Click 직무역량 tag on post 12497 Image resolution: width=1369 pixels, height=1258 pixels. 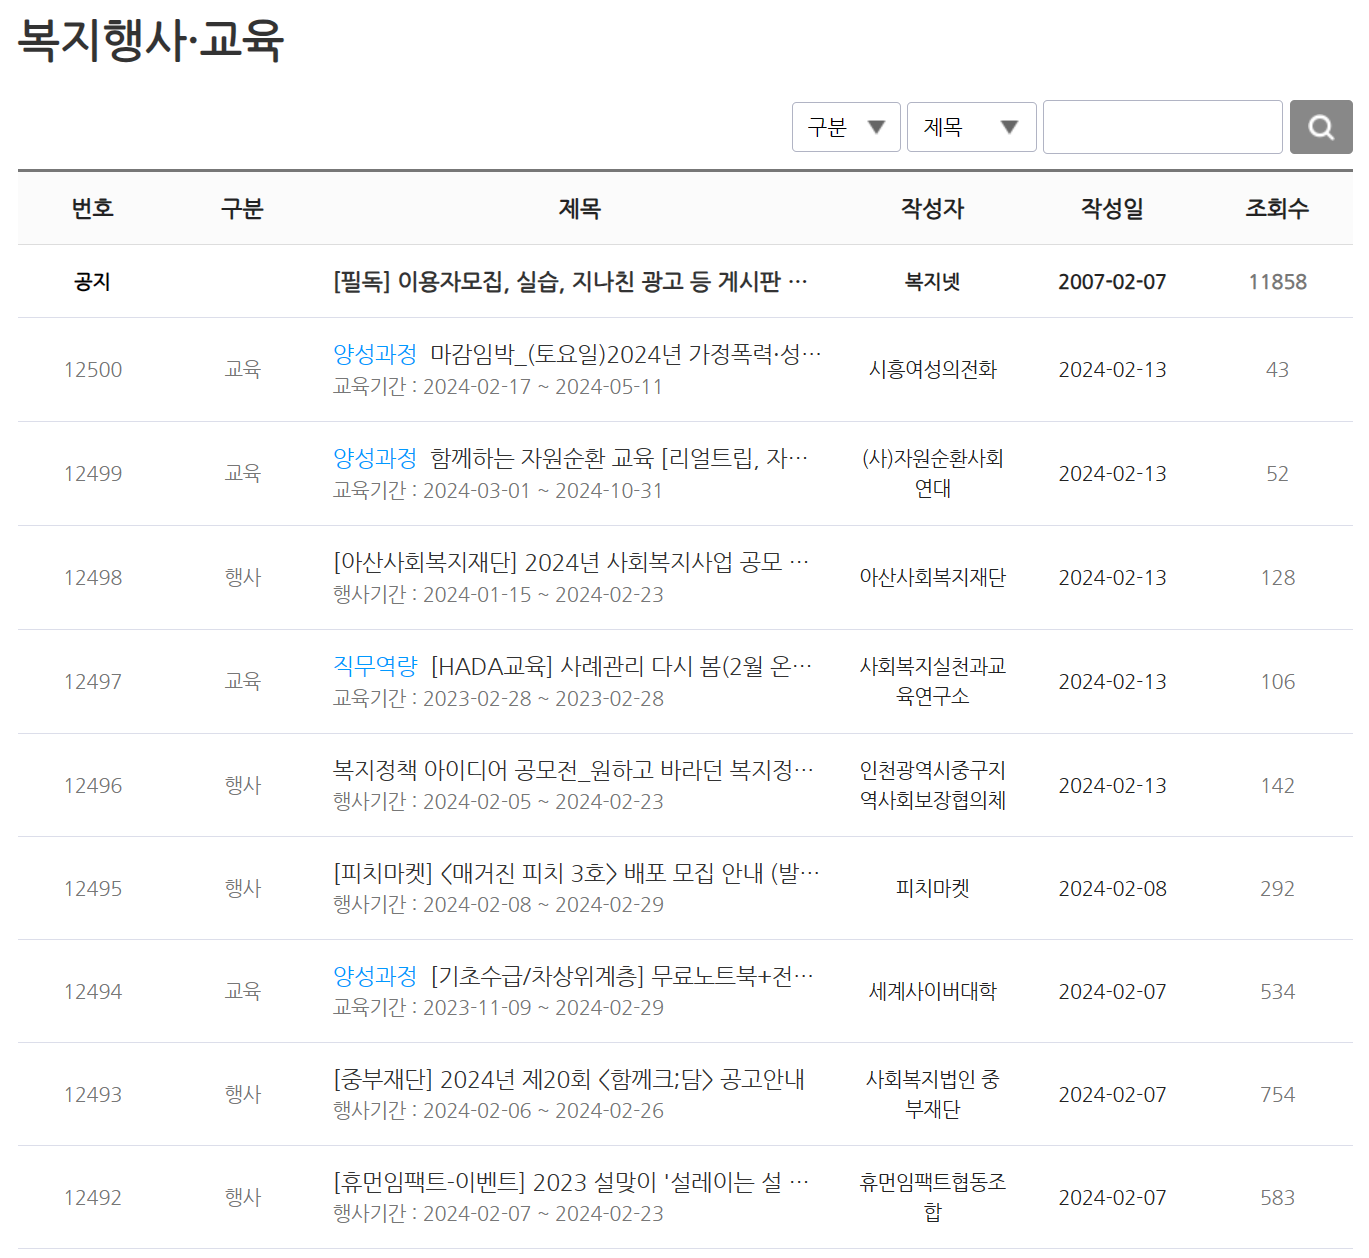375,666
